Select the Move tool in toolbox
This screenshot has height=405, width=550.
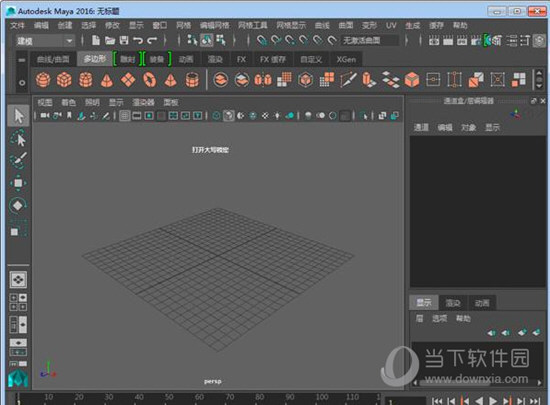click(18, 183)
